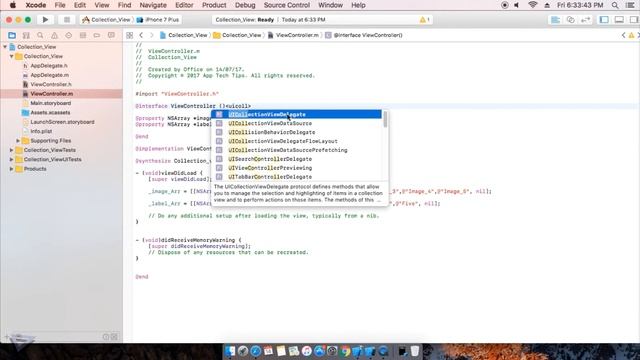Open Spotlight search in menu bar

click(615, 5)
